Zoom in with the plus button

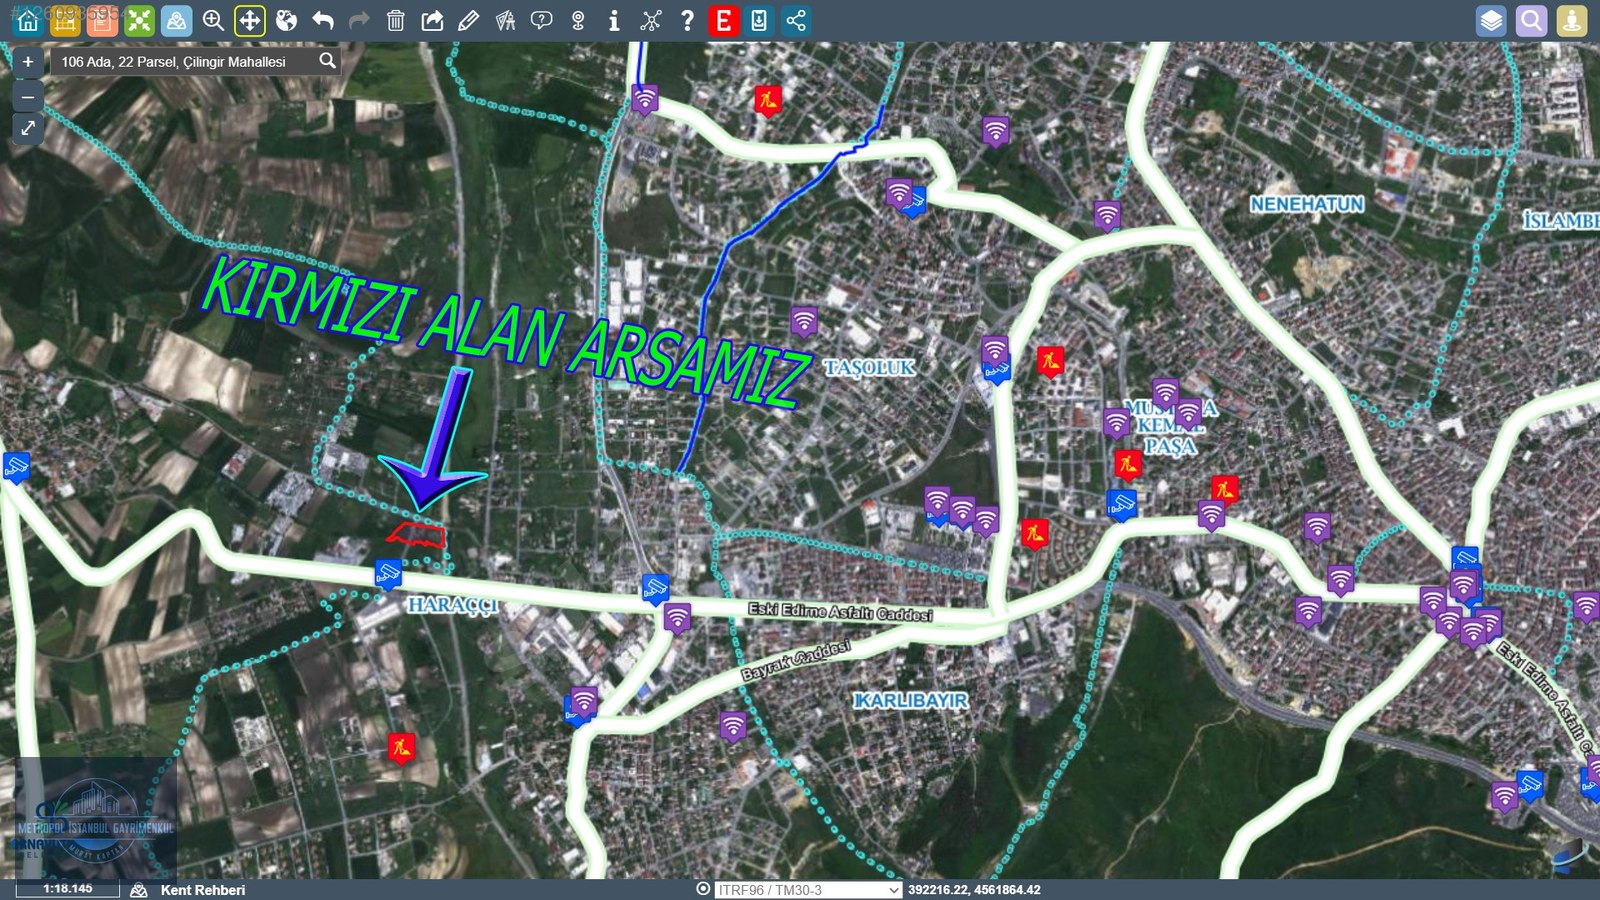coord(28,62)
